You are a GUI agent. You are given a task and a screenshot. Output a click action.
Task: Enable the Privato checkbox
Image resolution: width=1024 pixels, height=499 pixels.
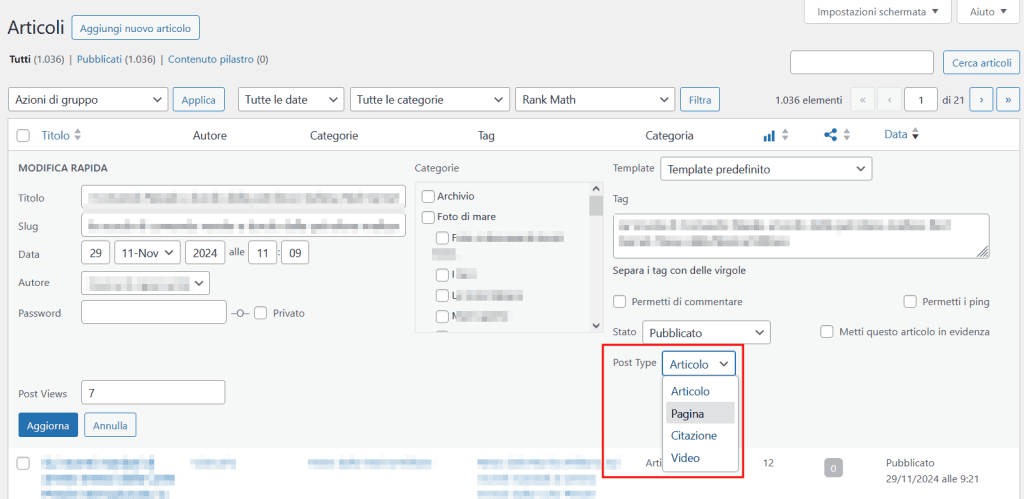point(261,313)
